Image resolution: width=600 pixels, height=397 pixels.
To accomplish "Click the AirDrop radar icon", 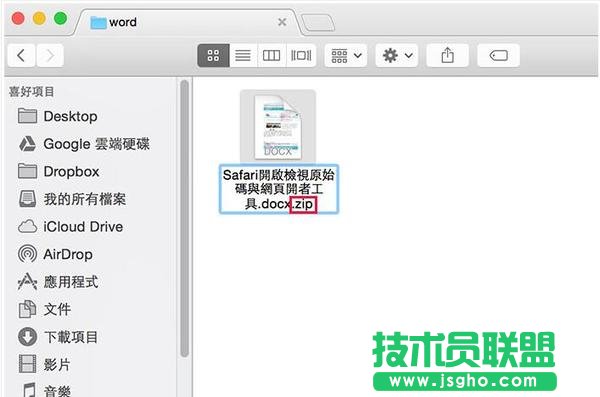I will coord(27,254).
